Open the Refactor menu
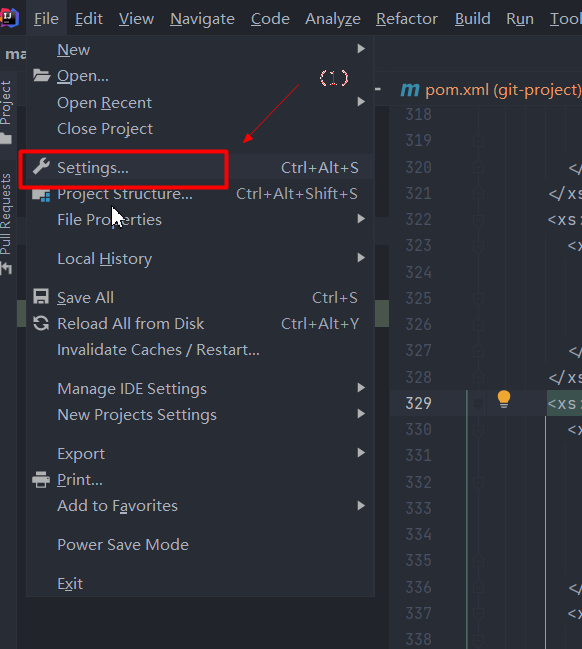582x649 pixels. (406, 19)
